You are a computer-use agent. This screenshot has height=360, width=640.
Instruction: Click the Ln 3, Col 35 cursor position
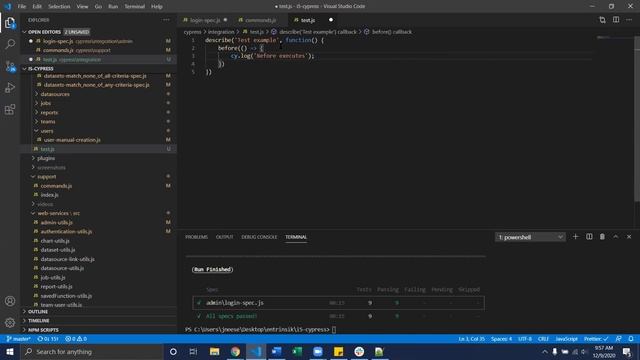(471, 339)
